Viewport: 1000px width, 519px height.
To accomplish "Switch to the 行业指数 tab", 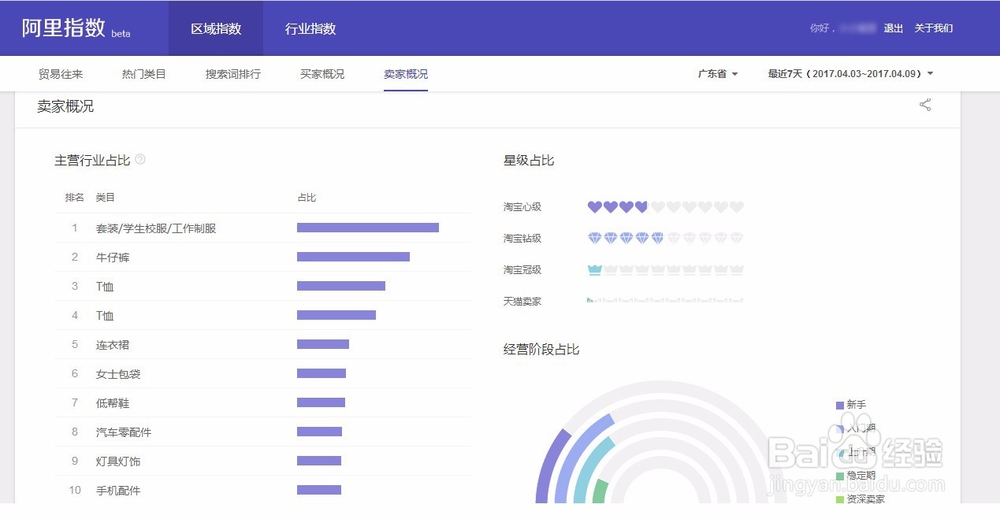I will point(310,29).
